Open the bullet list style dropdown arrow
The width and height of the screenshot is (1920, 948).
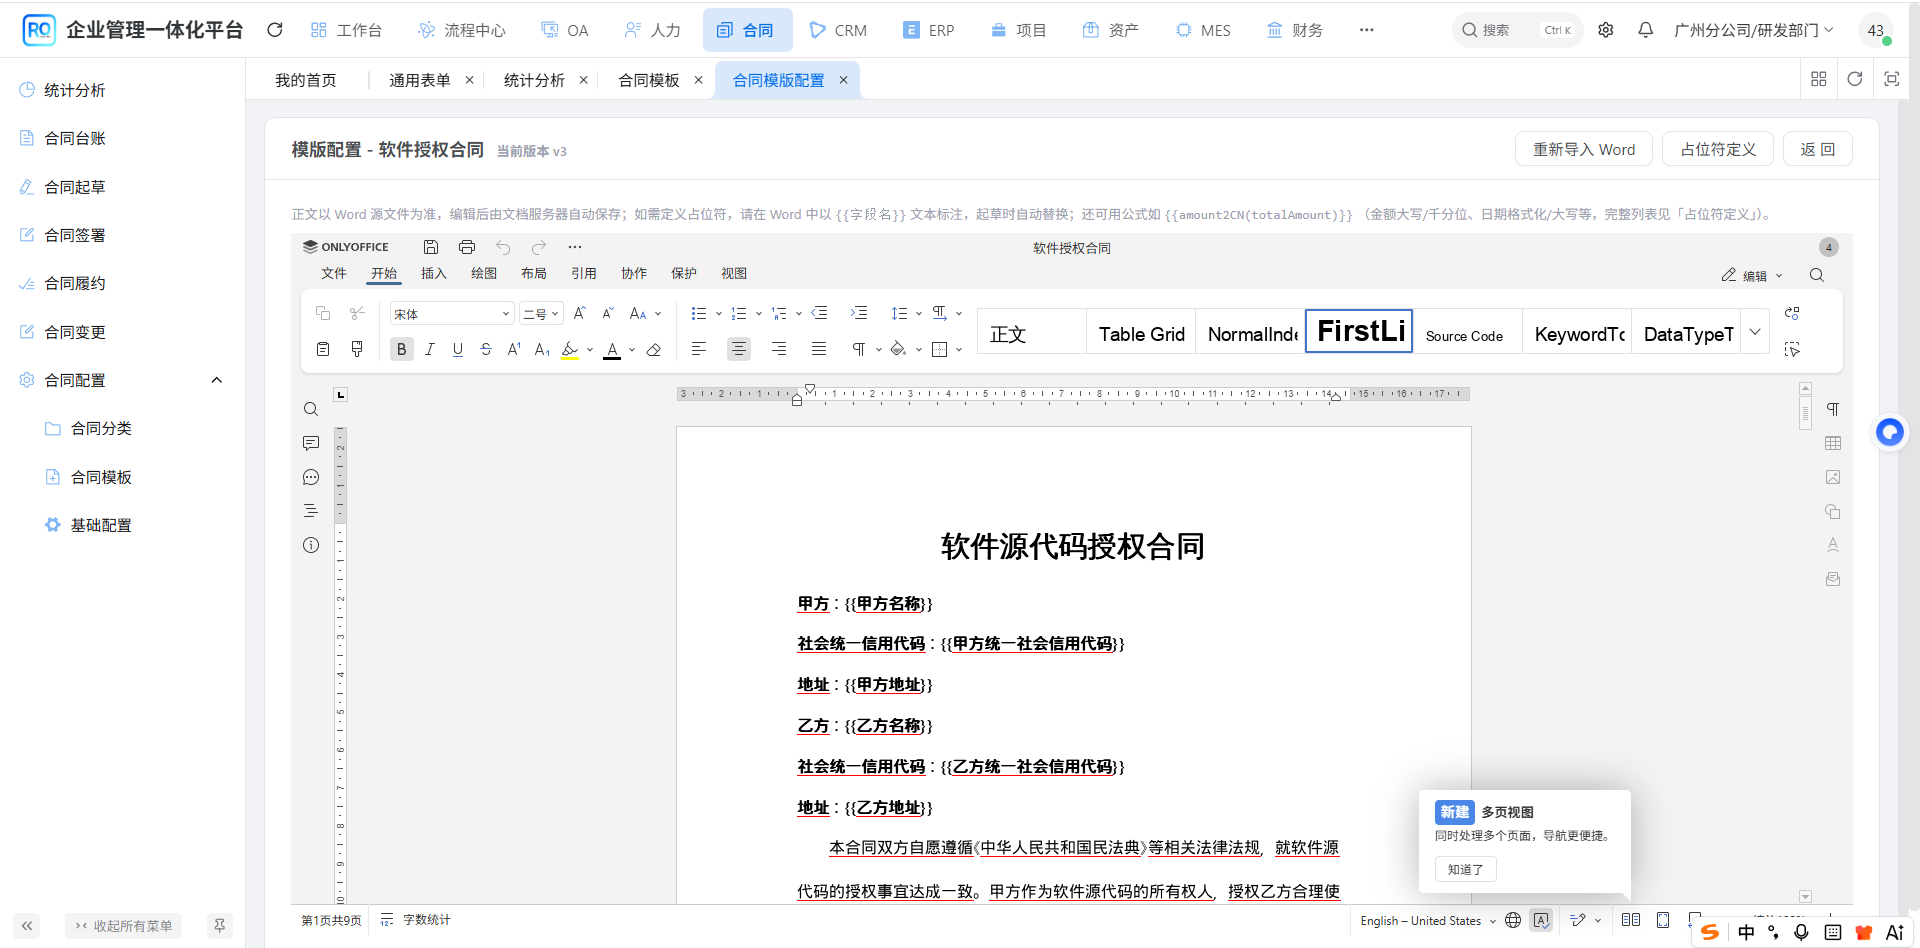tap(719, 314)
